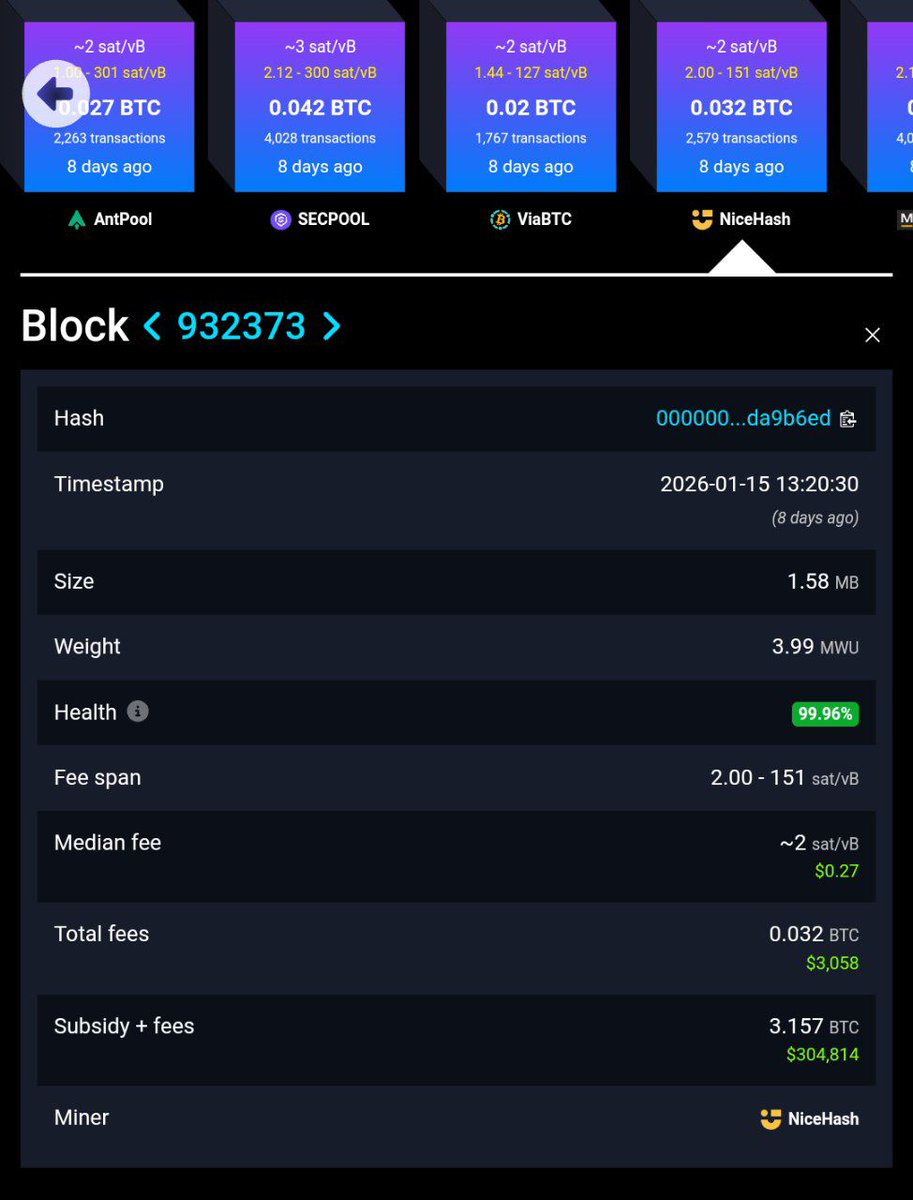Click the 99.96% health badge
The image size is (913, 1200).
825,713
